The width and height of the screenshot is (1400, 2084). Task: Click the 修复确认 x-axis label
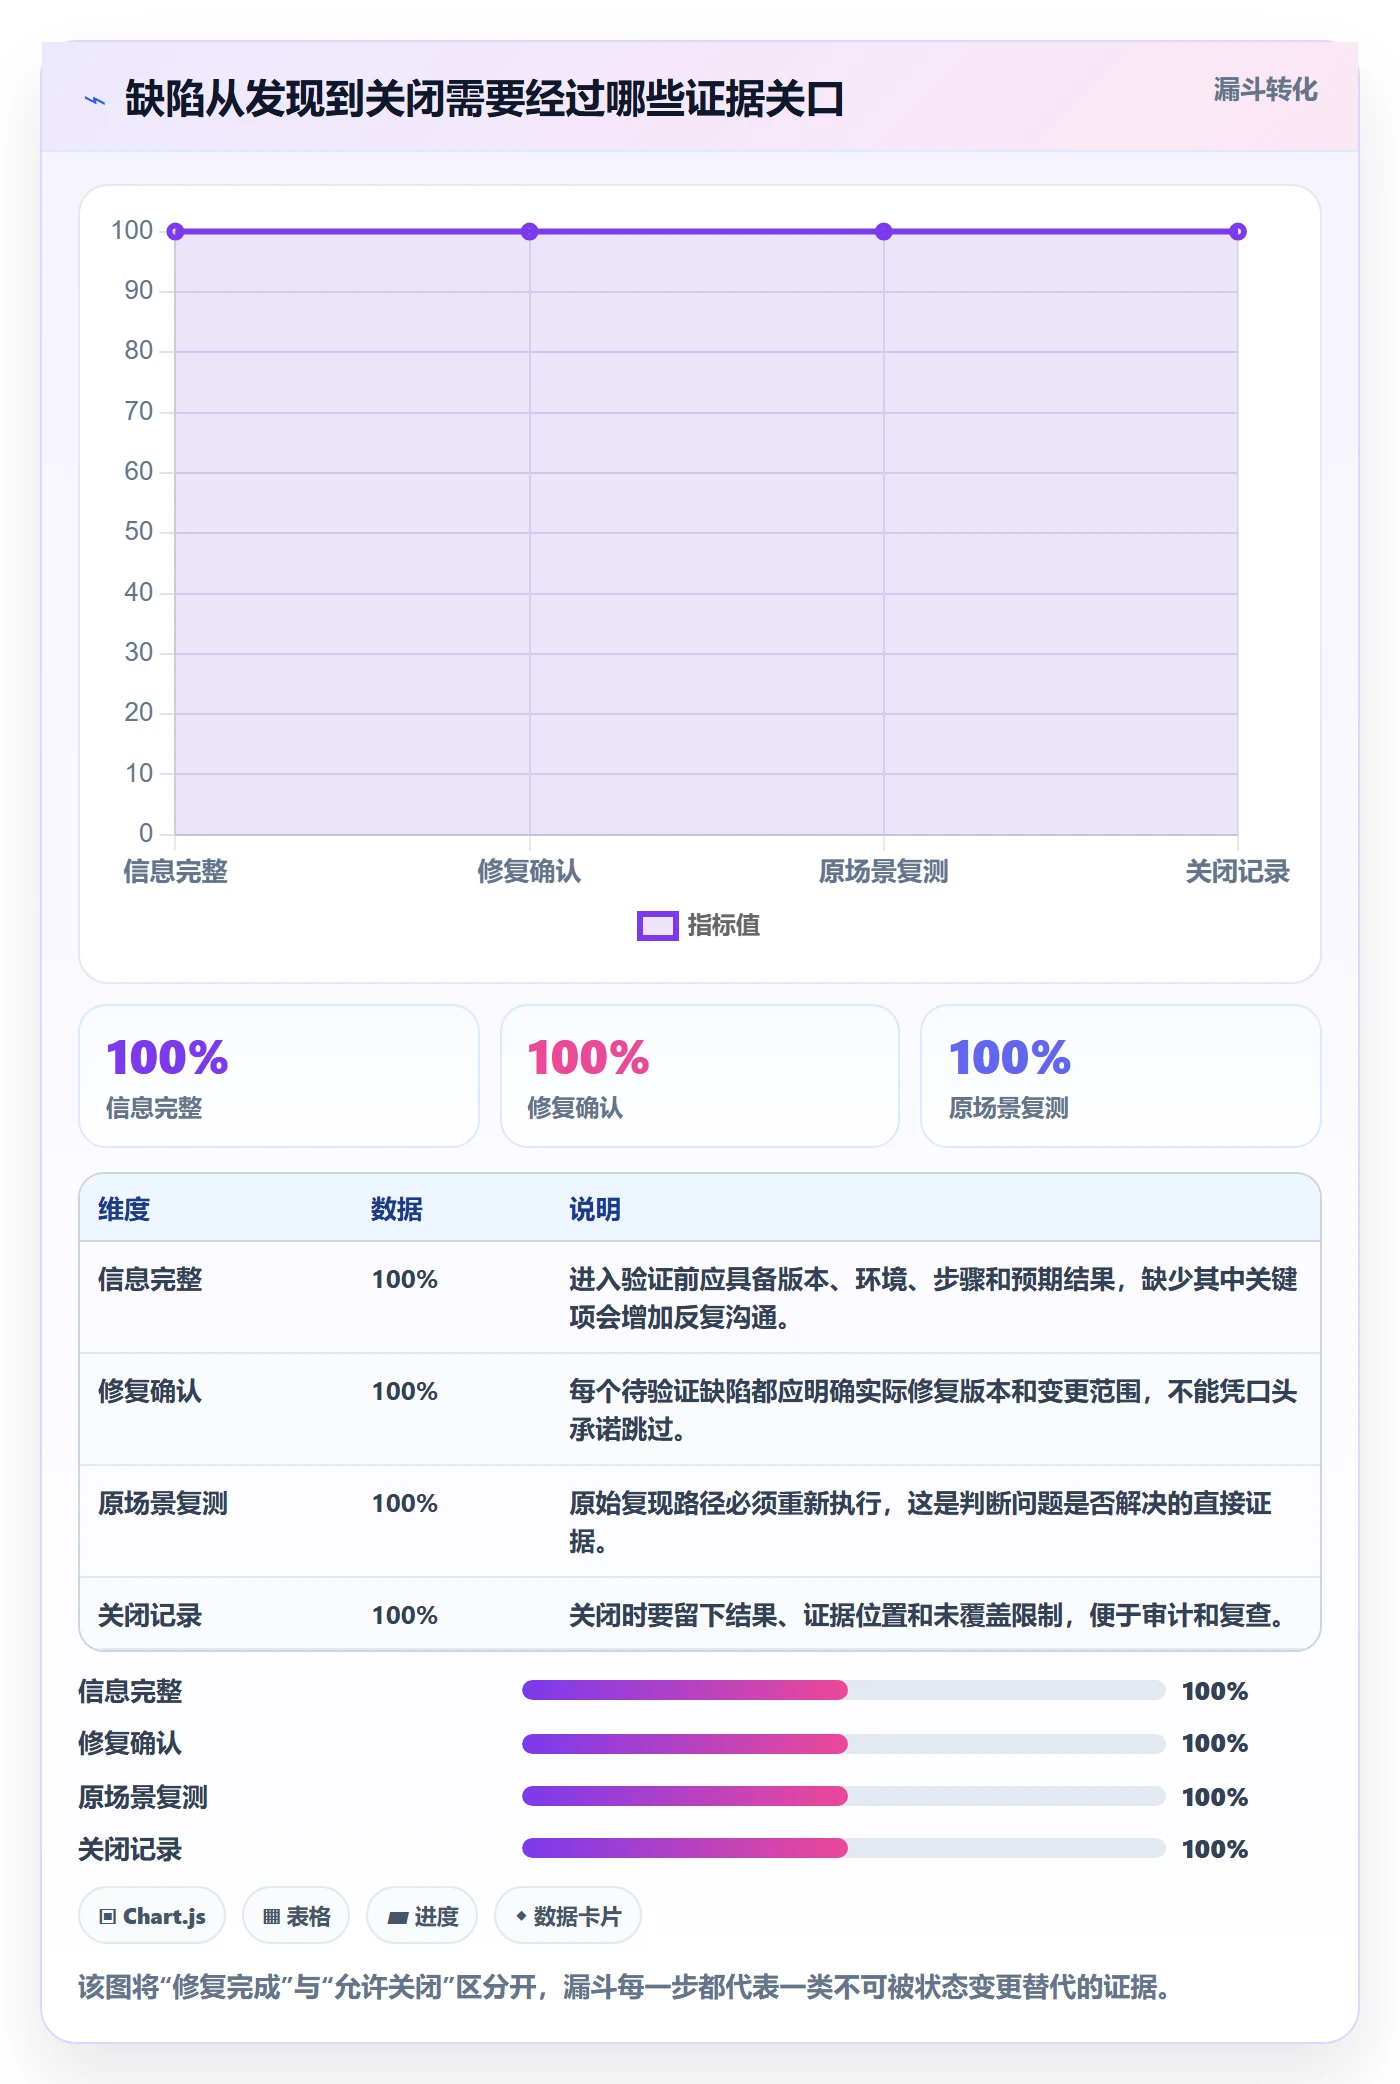[530, 872]
